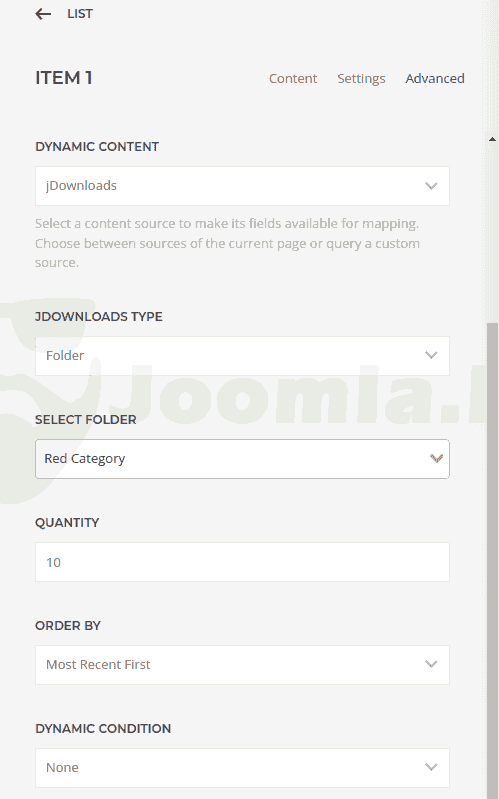Click the vertical scrollbar thumb

point(492,561)
